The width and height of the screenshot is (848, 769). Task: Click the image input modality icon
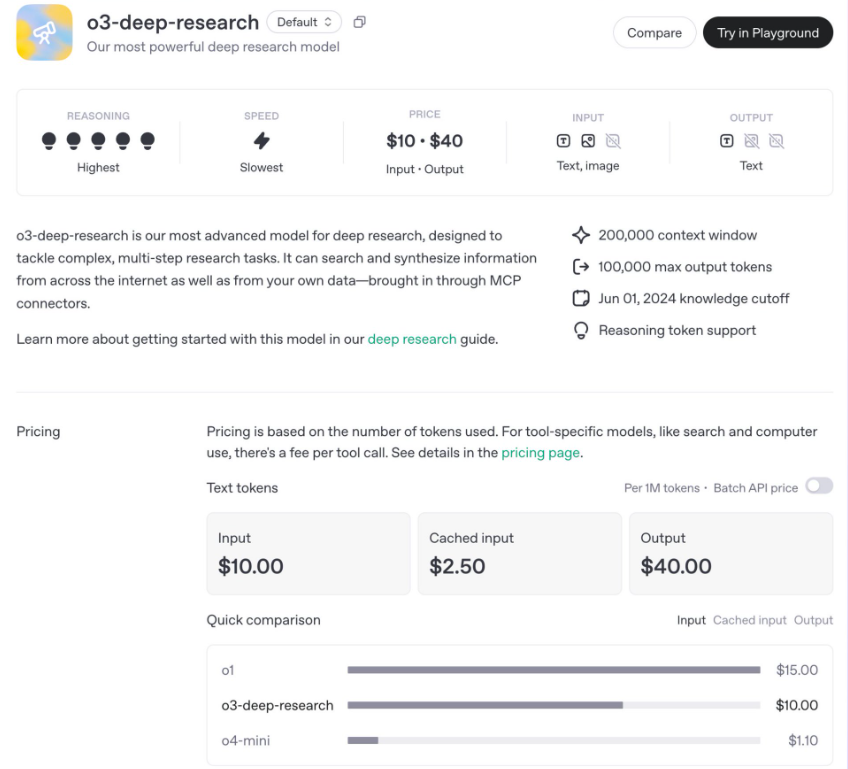tap(588, 142)
